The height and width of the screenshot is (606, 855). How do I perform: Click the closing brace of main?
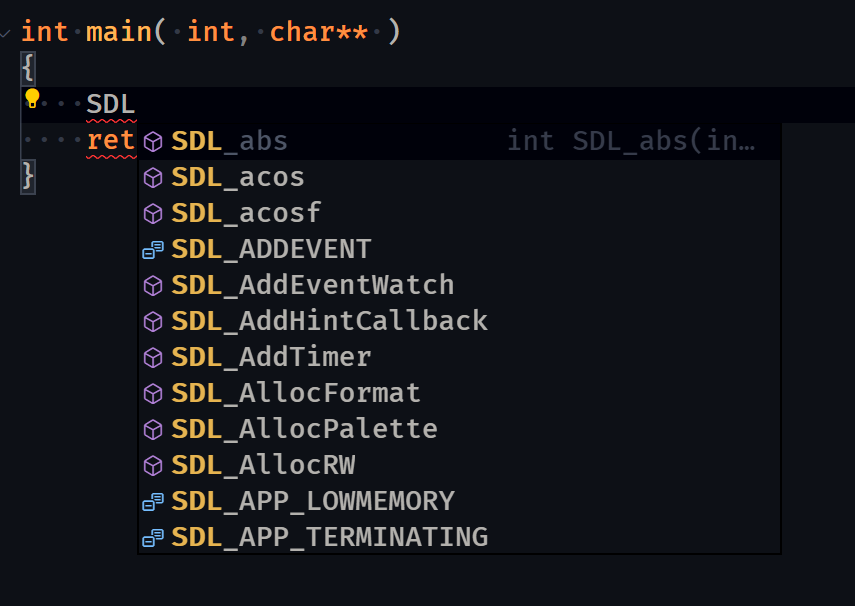click(x=29, y=176)
